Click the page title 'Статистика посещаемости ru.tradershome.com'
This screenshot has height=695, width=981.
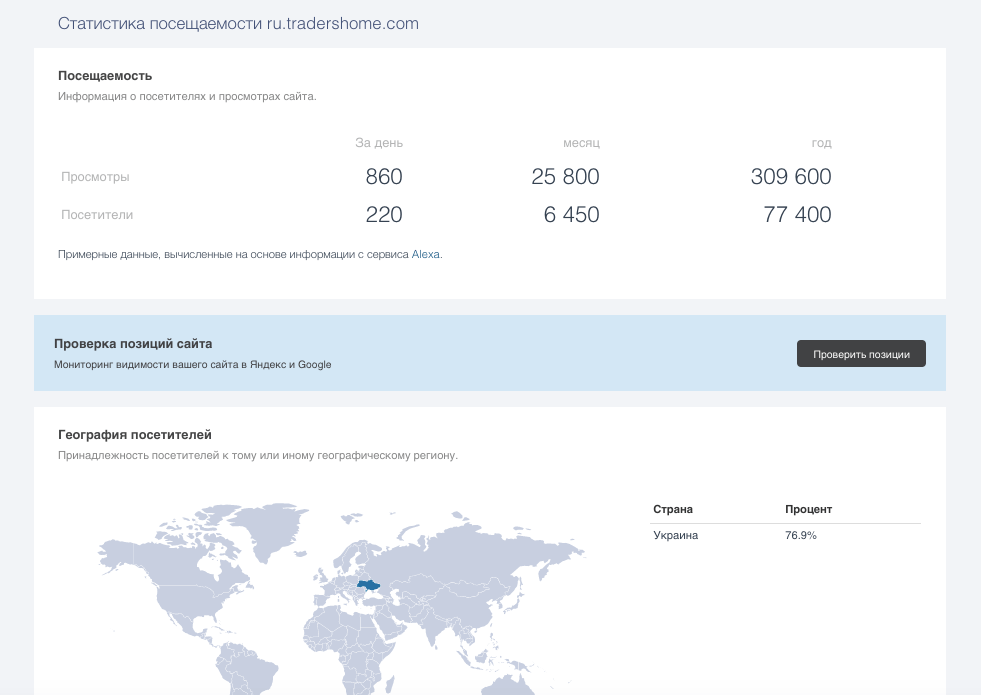tap(238, 24)
